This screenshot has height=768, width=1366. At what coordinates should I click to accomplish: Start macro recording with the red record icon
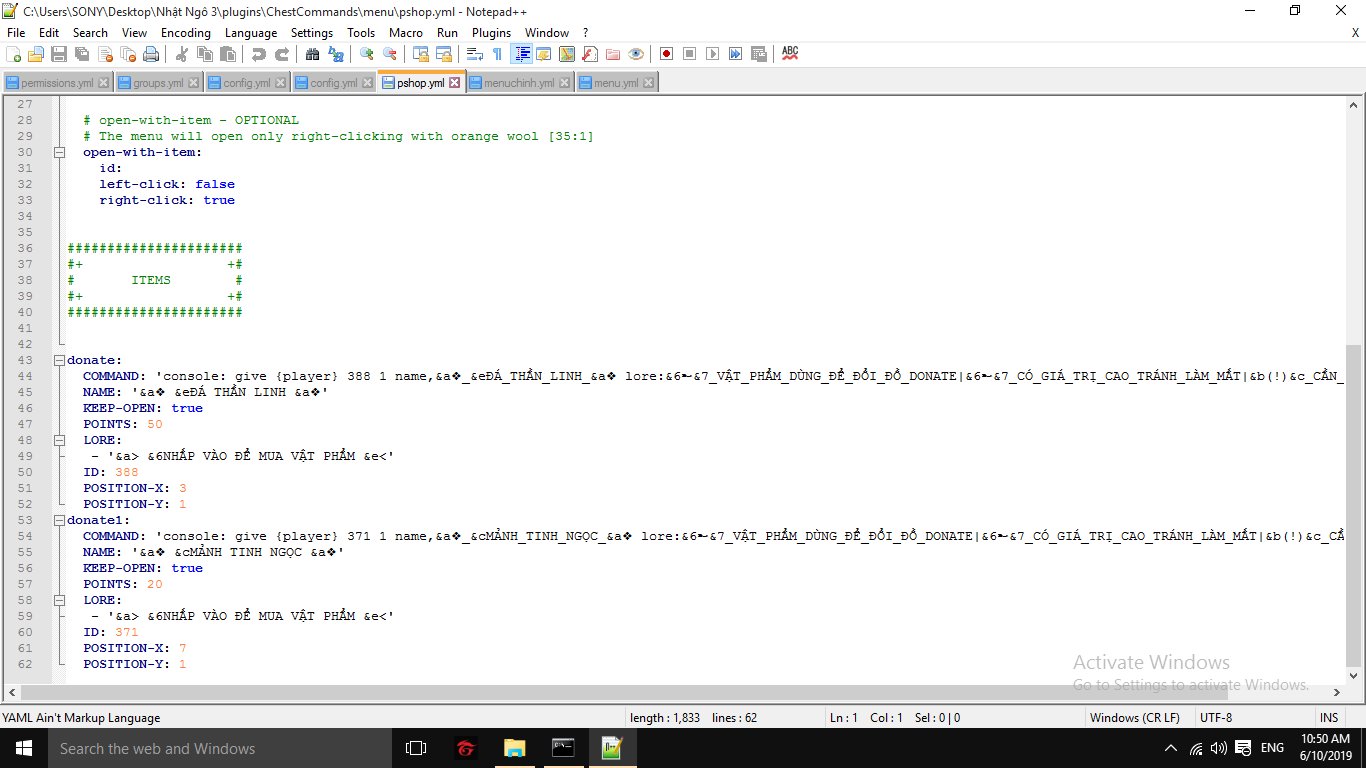667,54
